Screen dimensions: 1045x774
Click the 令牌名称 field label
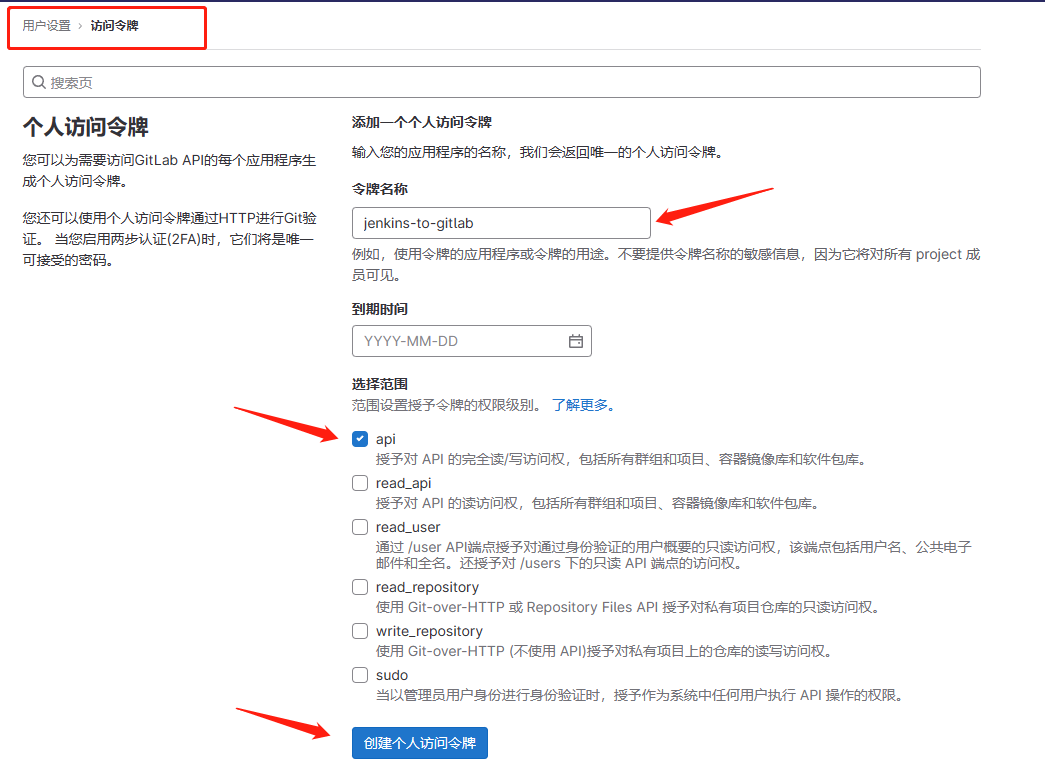pyautogui.click(x=380, y=189)
